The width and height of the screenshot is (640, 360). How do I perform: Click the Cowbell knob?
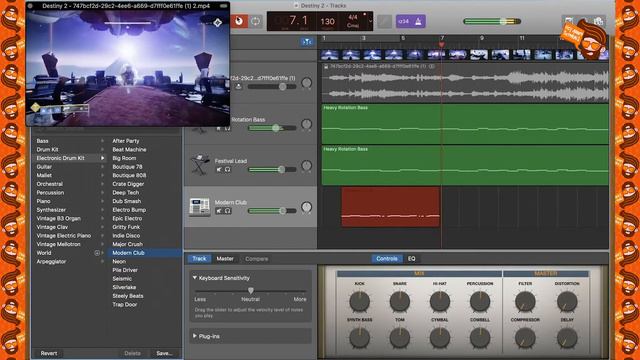[x=480, y=338]
